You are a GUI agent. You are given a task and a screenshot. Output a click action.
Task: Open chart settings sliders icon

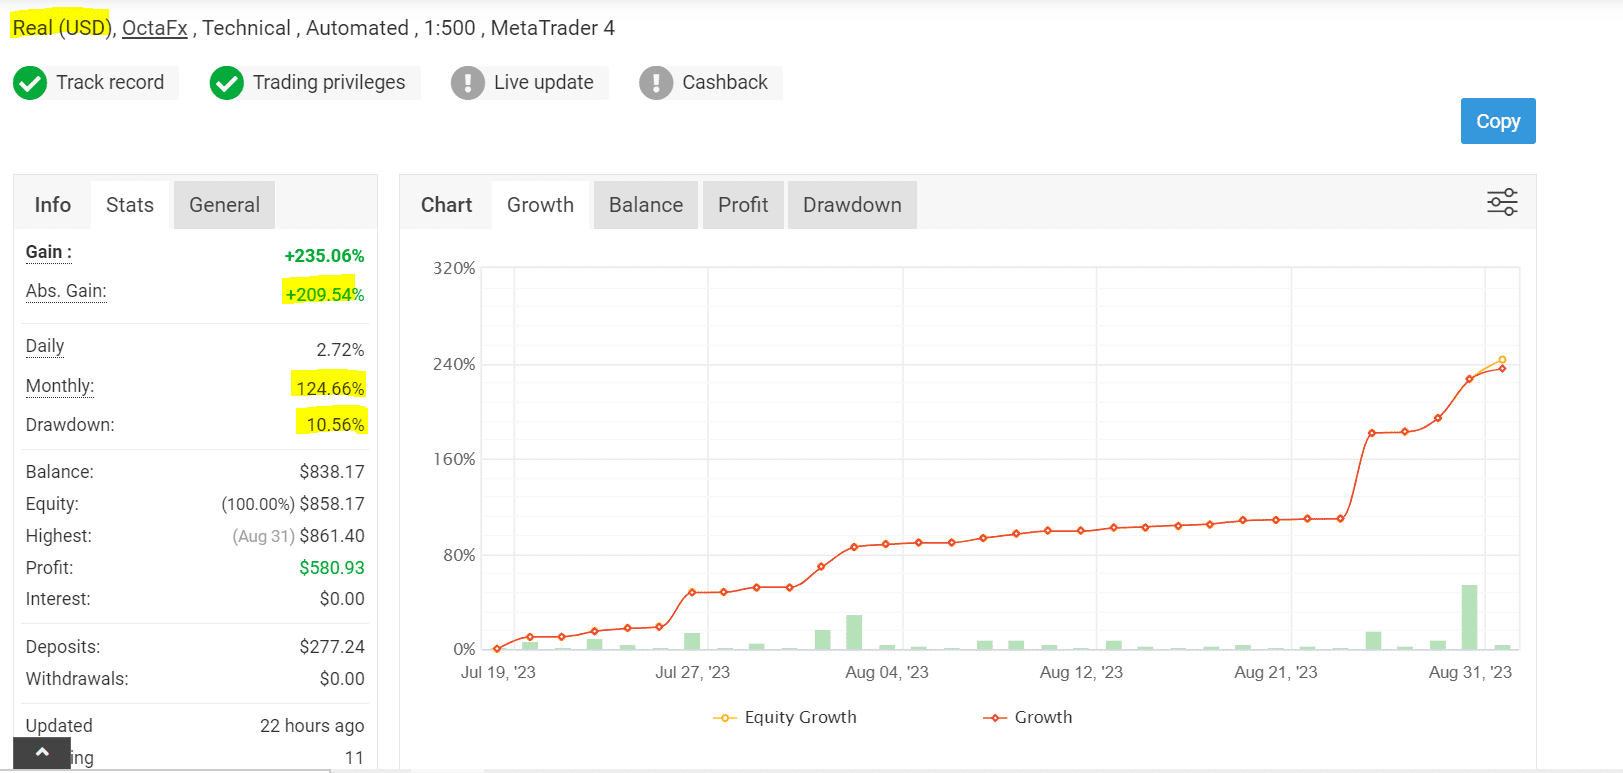coord(1502,202)
